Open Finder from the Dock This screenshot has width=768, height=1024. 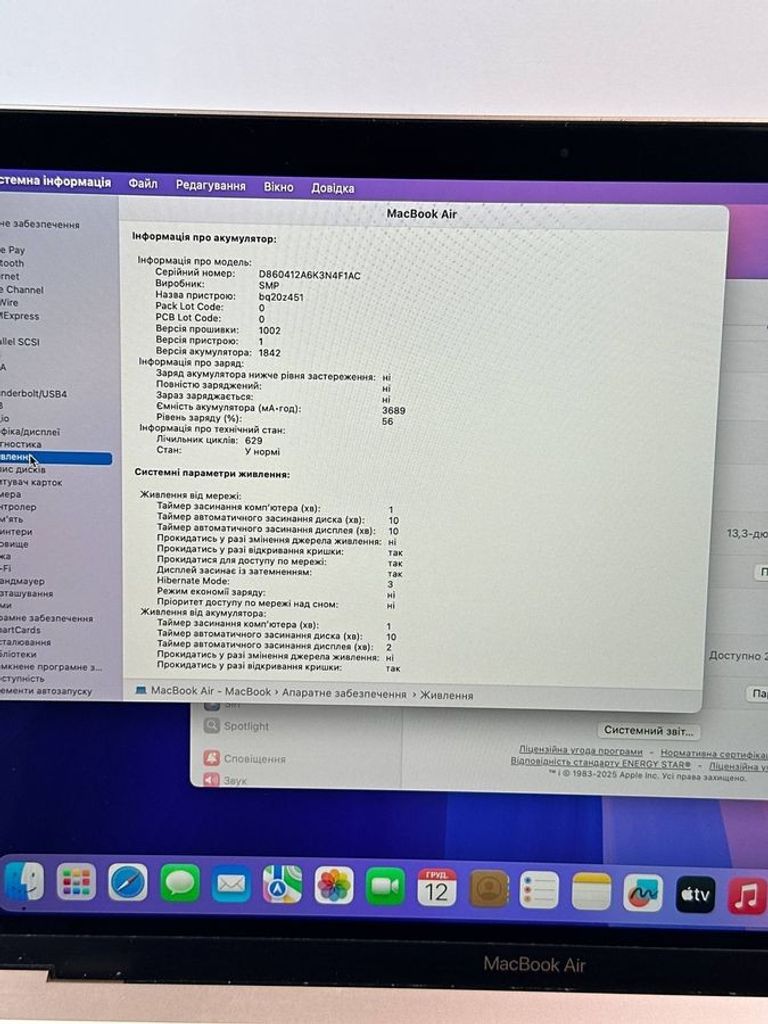[x=22, y=882]
